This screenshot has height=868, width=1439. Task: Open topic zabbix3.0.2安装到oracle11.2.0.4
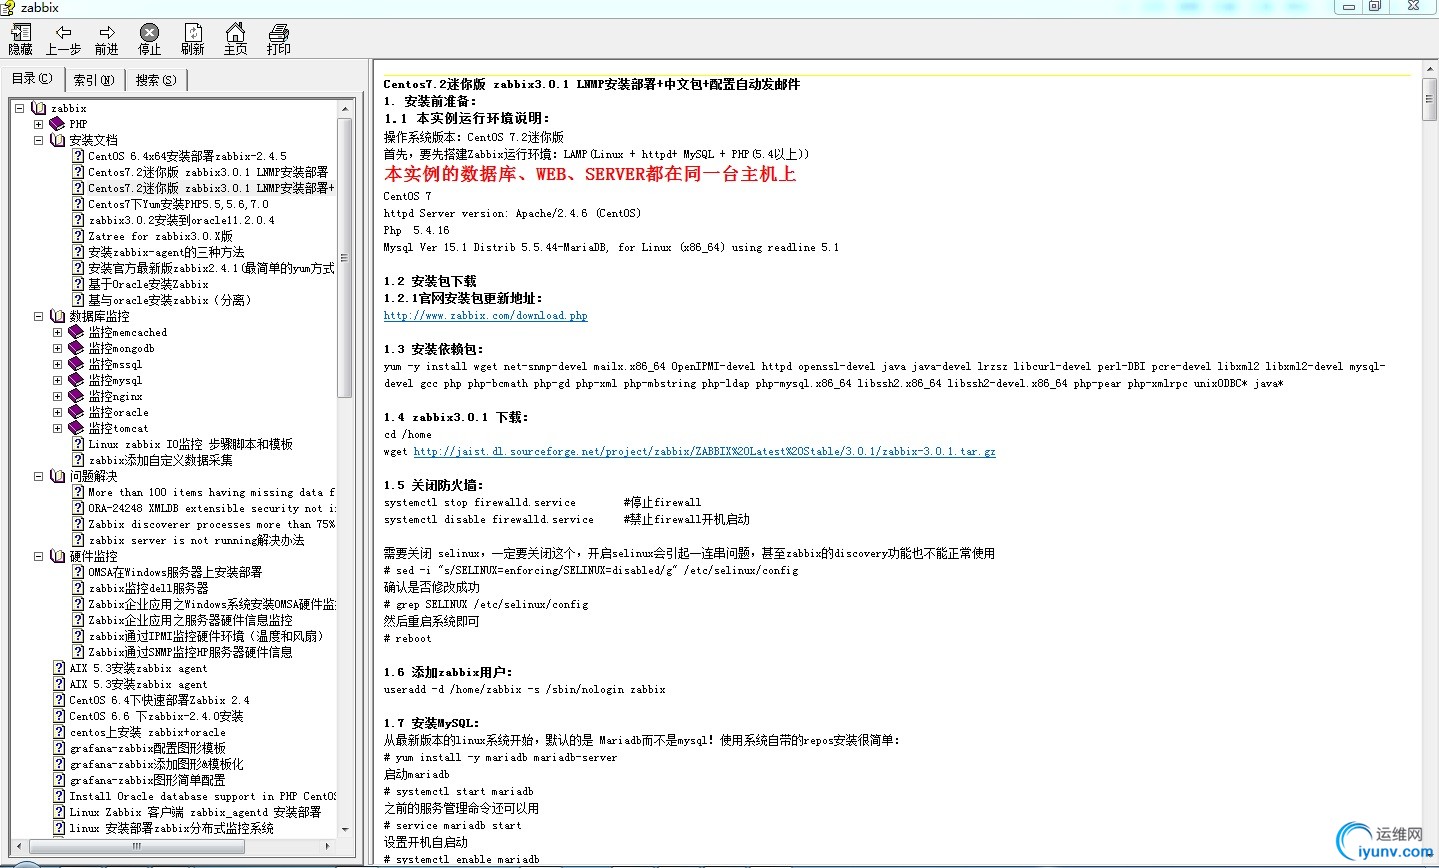181,220
